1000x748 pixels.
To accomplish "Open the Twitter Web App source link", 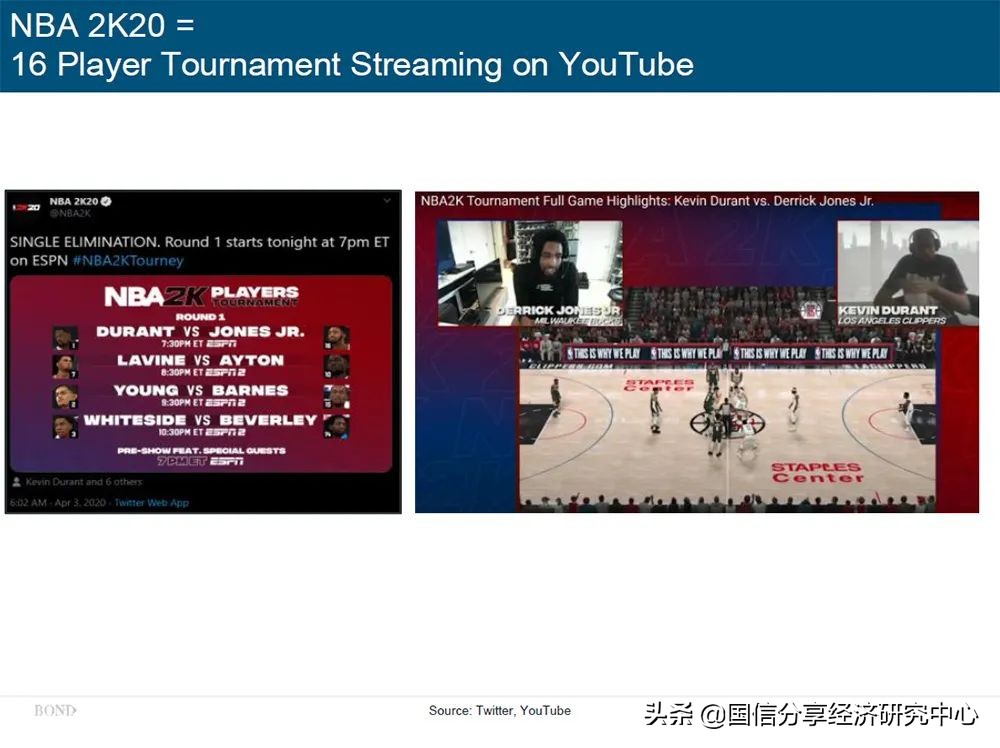I will click(x=151, y=502).
